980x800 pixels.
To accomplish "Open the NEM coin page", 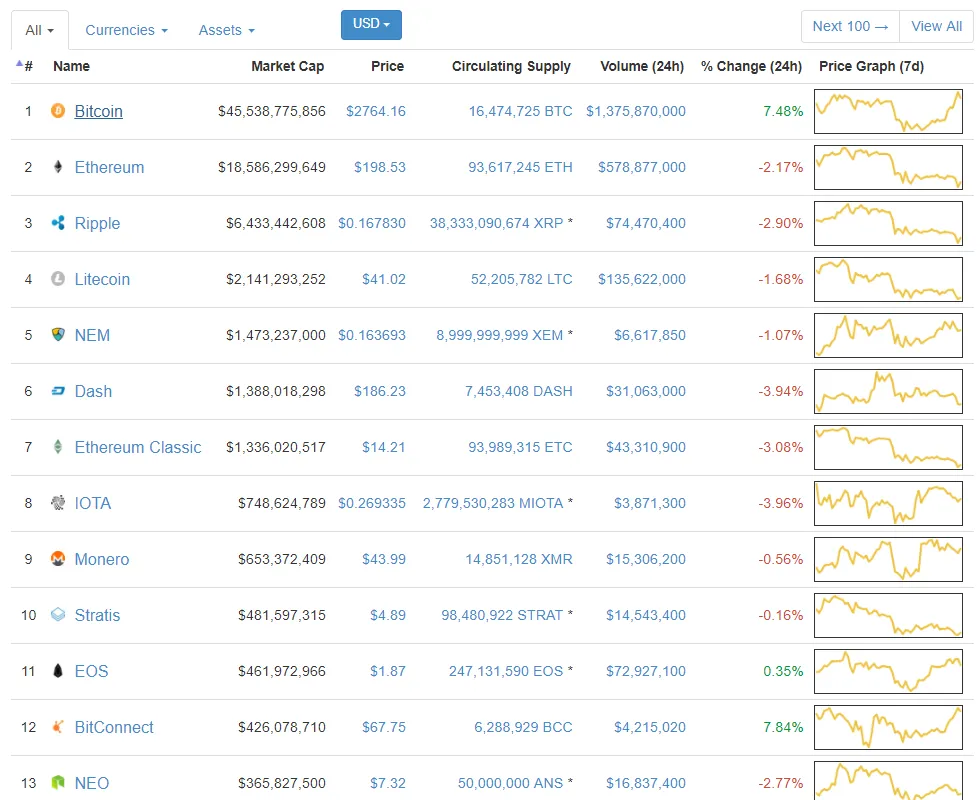I will click(92, 335).
